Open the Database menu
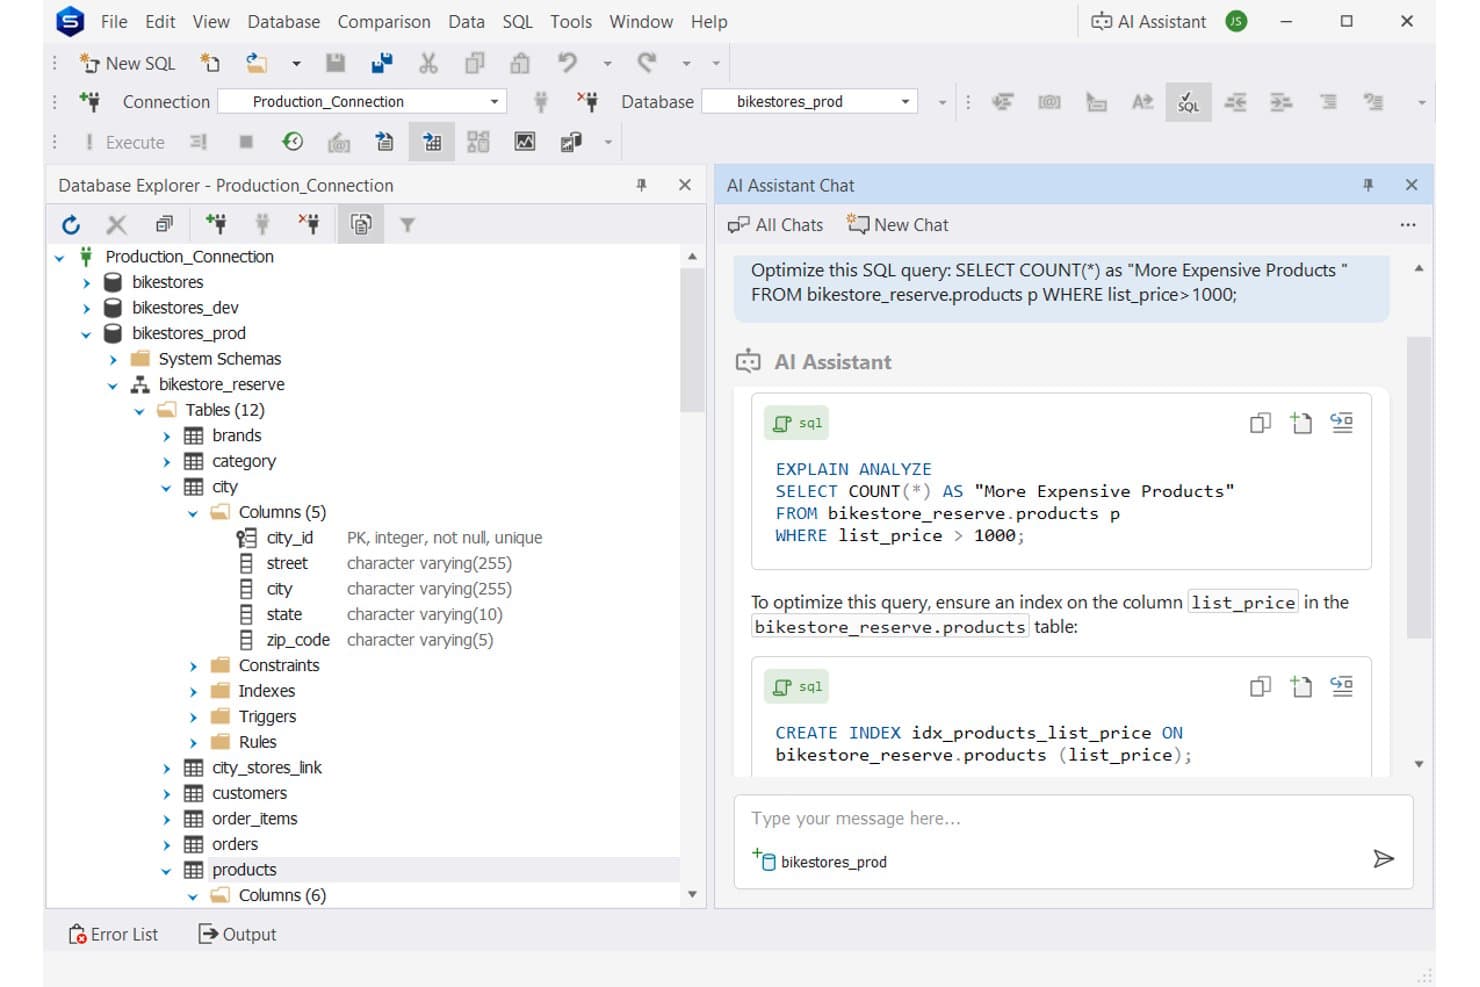The width and height of the screenshot is (1480, 987). click(284, 21)
